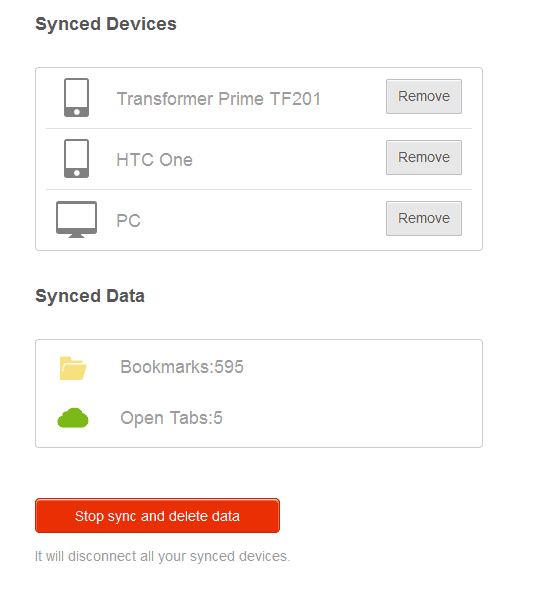This screenshot has width=546, height=596.
Task: Click the Transformer Prime TF201 tablet icon
Action: (76, 97)
